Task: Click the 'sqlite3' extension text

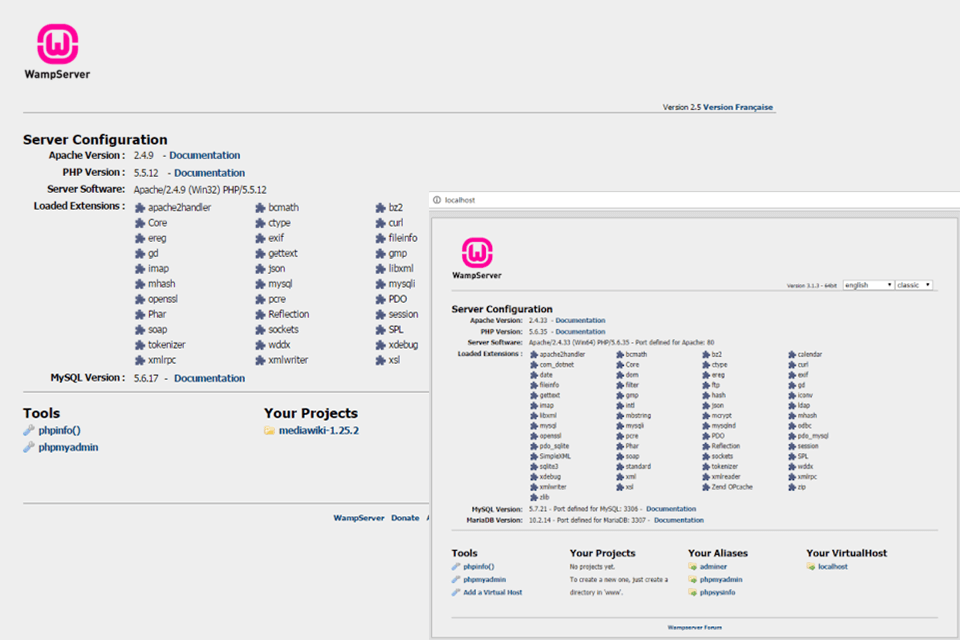Action: [x=549, y=467]
